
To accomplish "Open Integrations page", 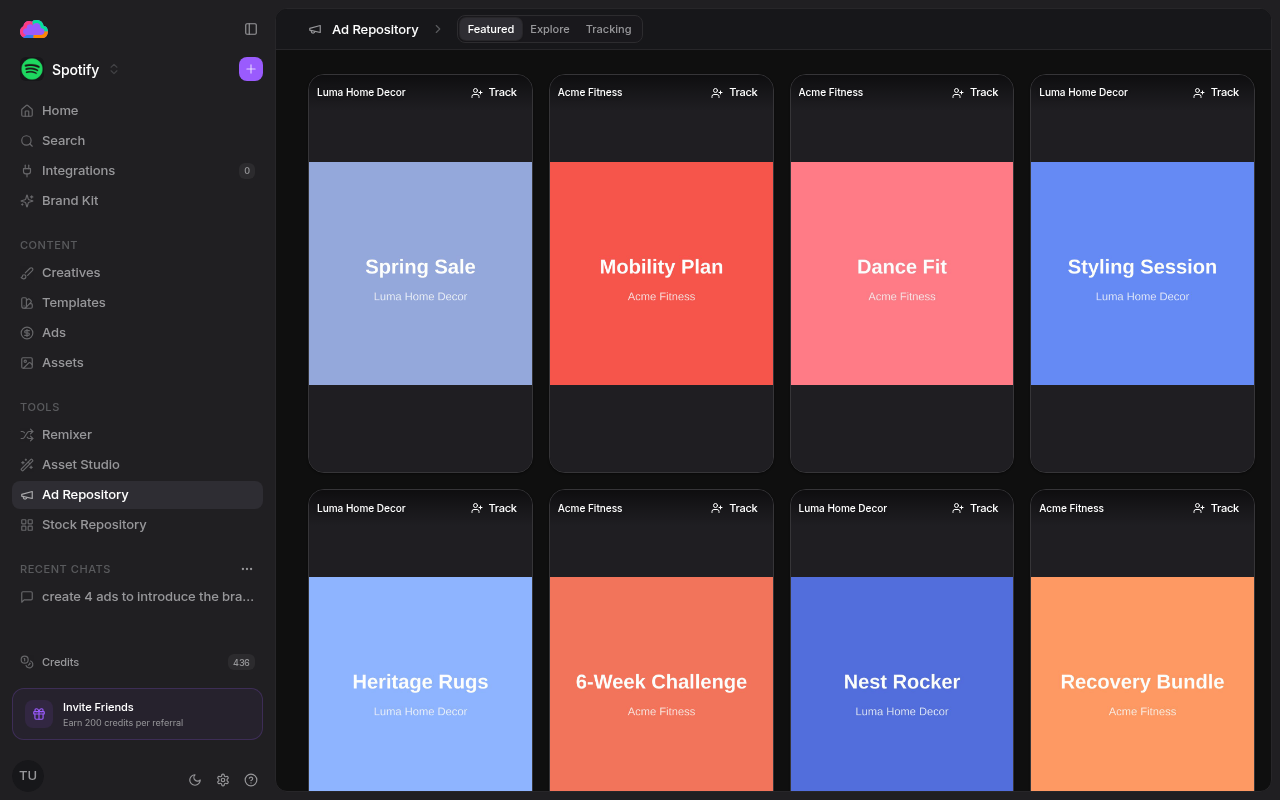I will 137,170.
